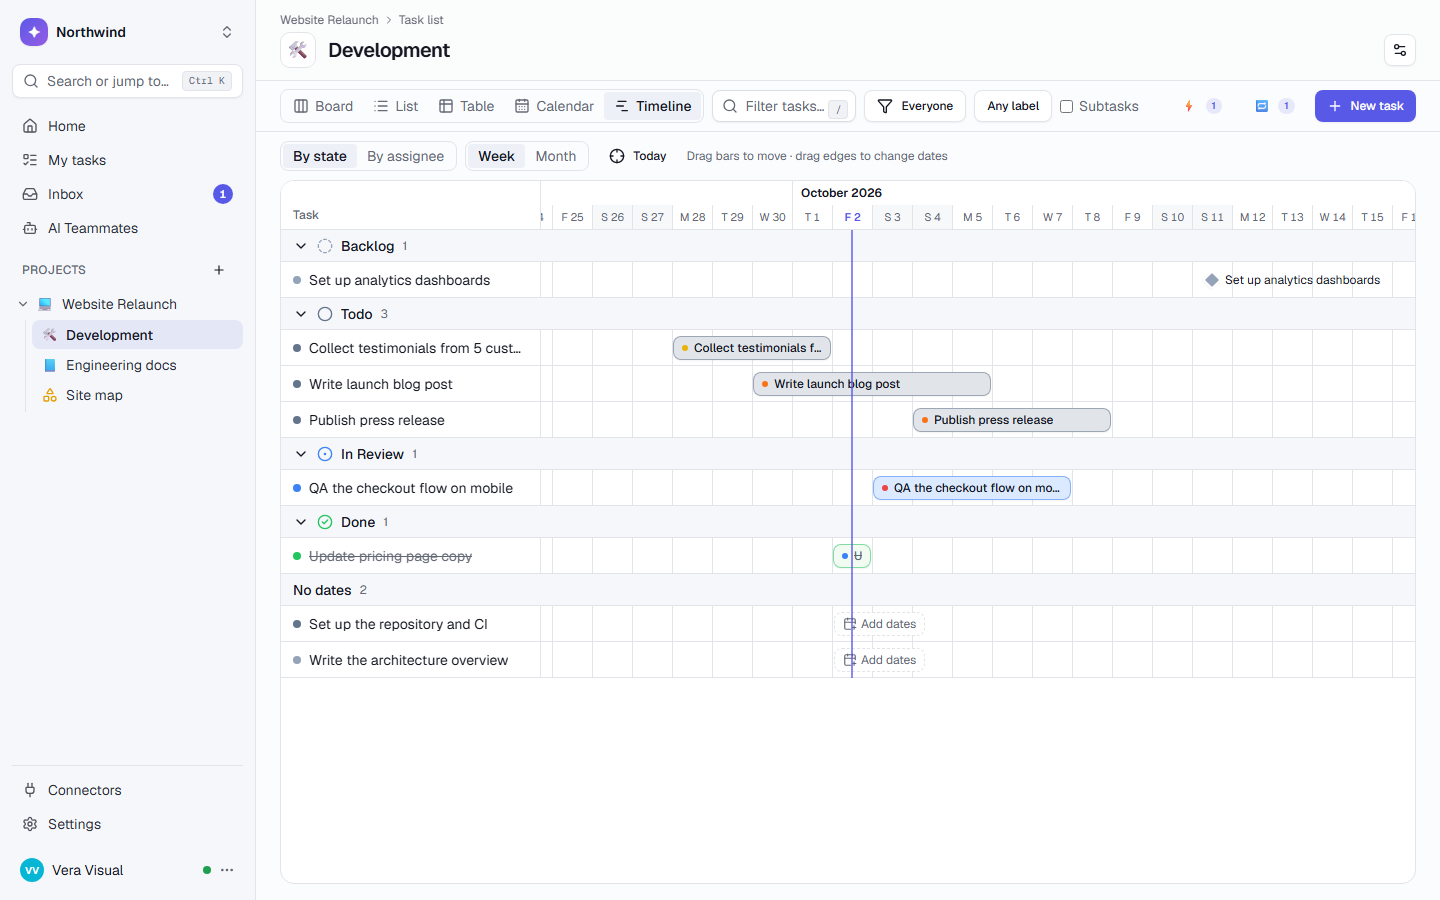Viewport: 1440px width, 900px height.
Task: Click the Website Relaunch breadcrumb
Action: [329, 20]
